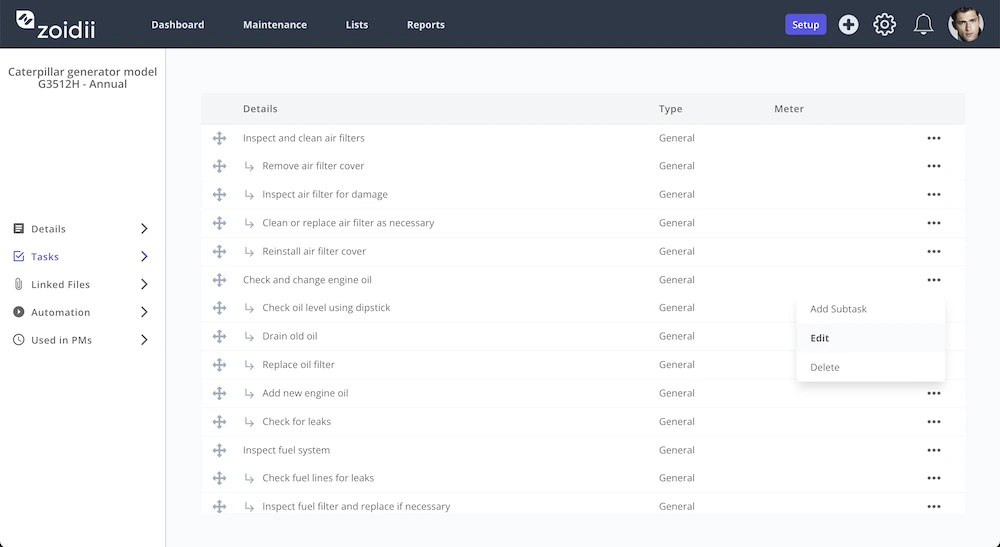Click move handle beside Inspect and clean air filters
The width and height of the screenshot is (1000, 547).
pos(219,138)
